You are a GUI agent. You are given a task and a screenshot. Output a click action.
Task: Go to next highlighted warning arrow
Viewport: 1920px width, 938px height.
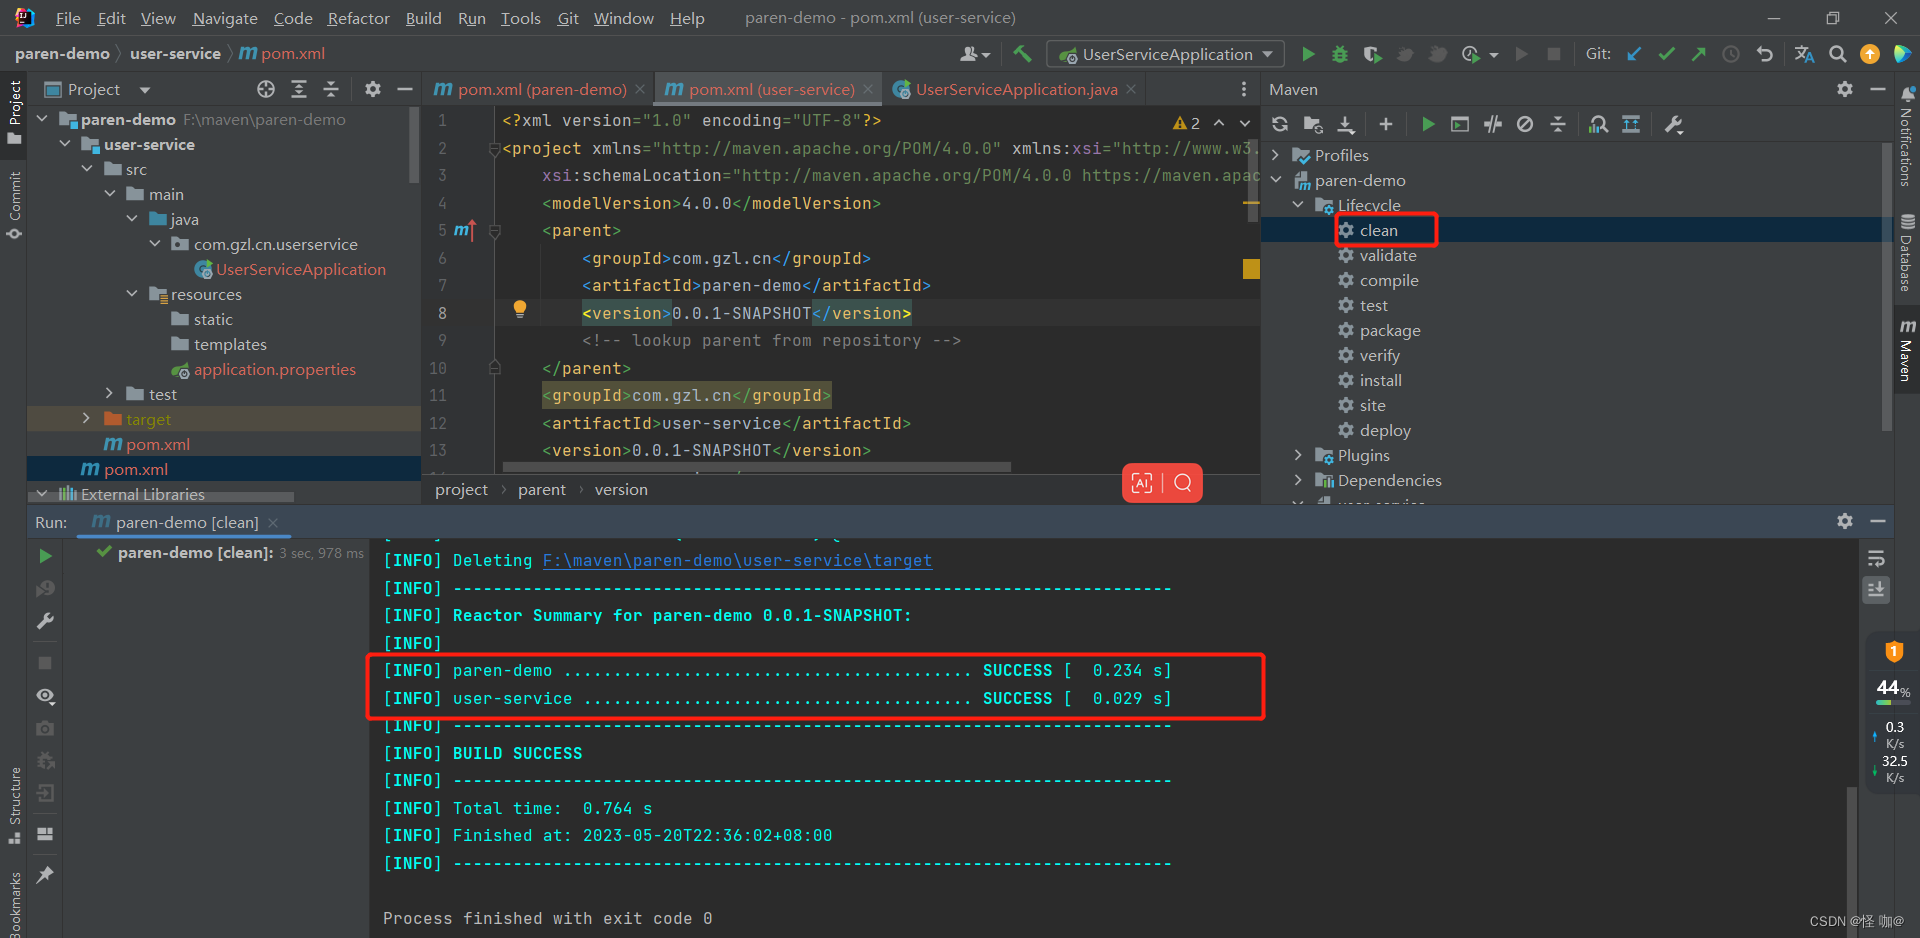[1245, 122]
